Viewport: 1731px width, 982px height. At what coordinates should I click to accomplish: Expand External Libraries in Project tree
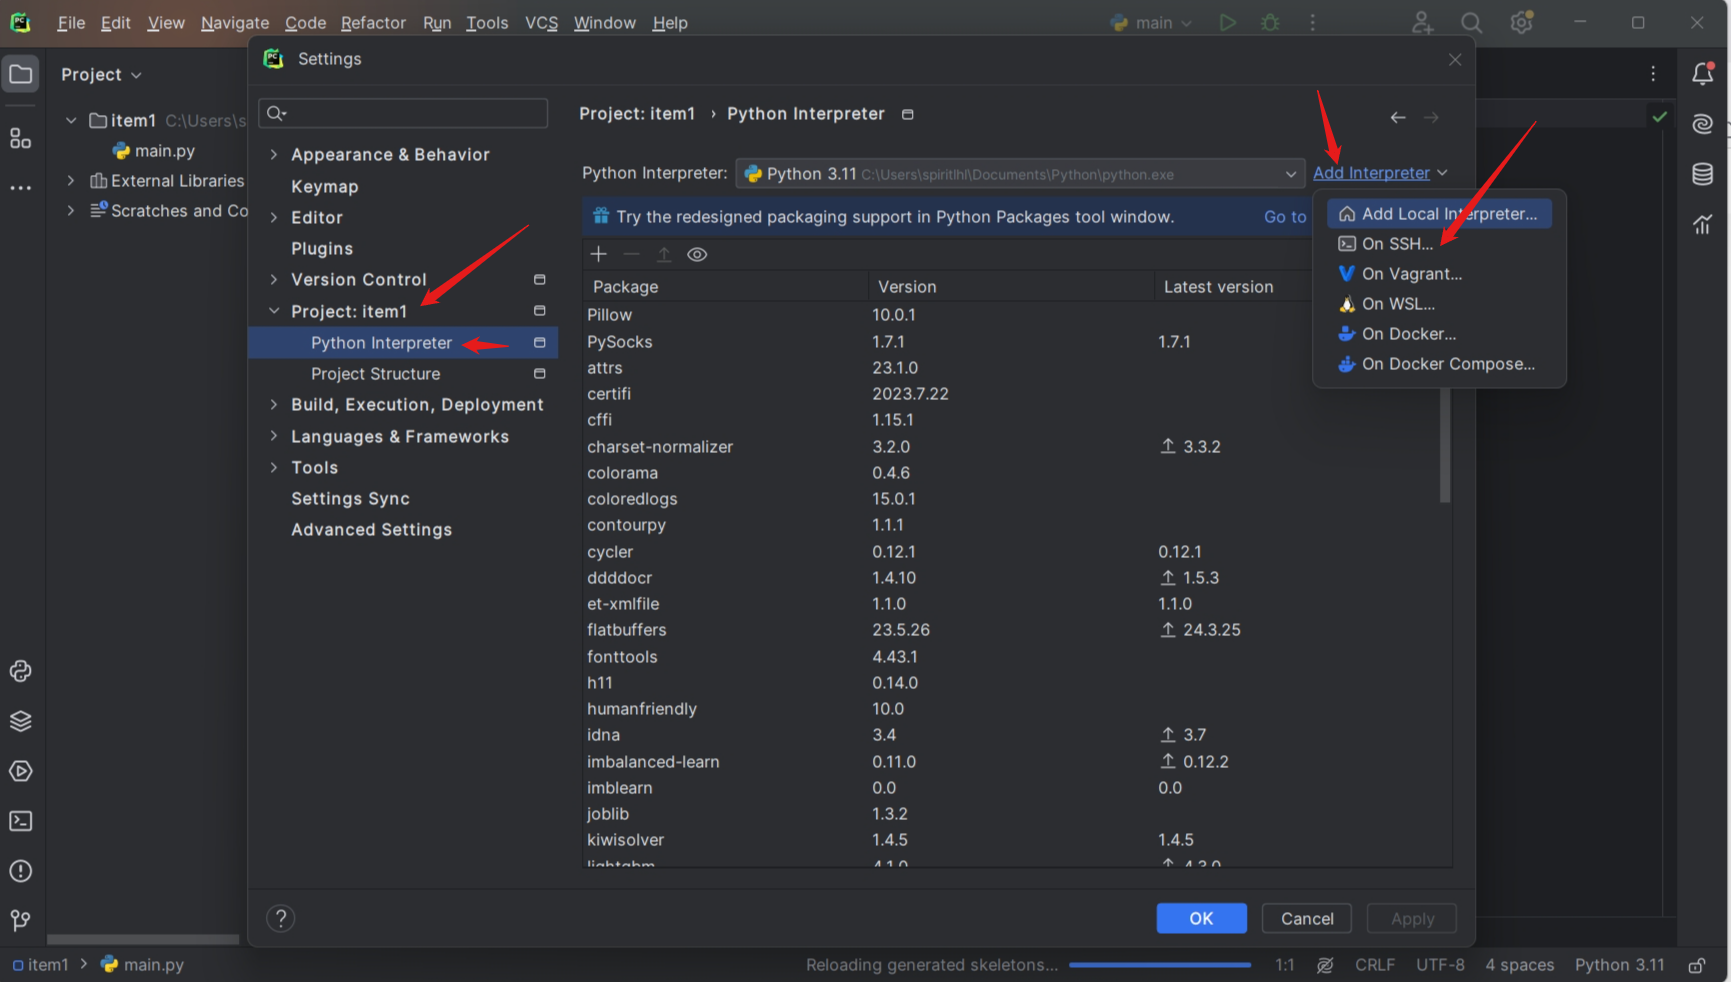71,181
